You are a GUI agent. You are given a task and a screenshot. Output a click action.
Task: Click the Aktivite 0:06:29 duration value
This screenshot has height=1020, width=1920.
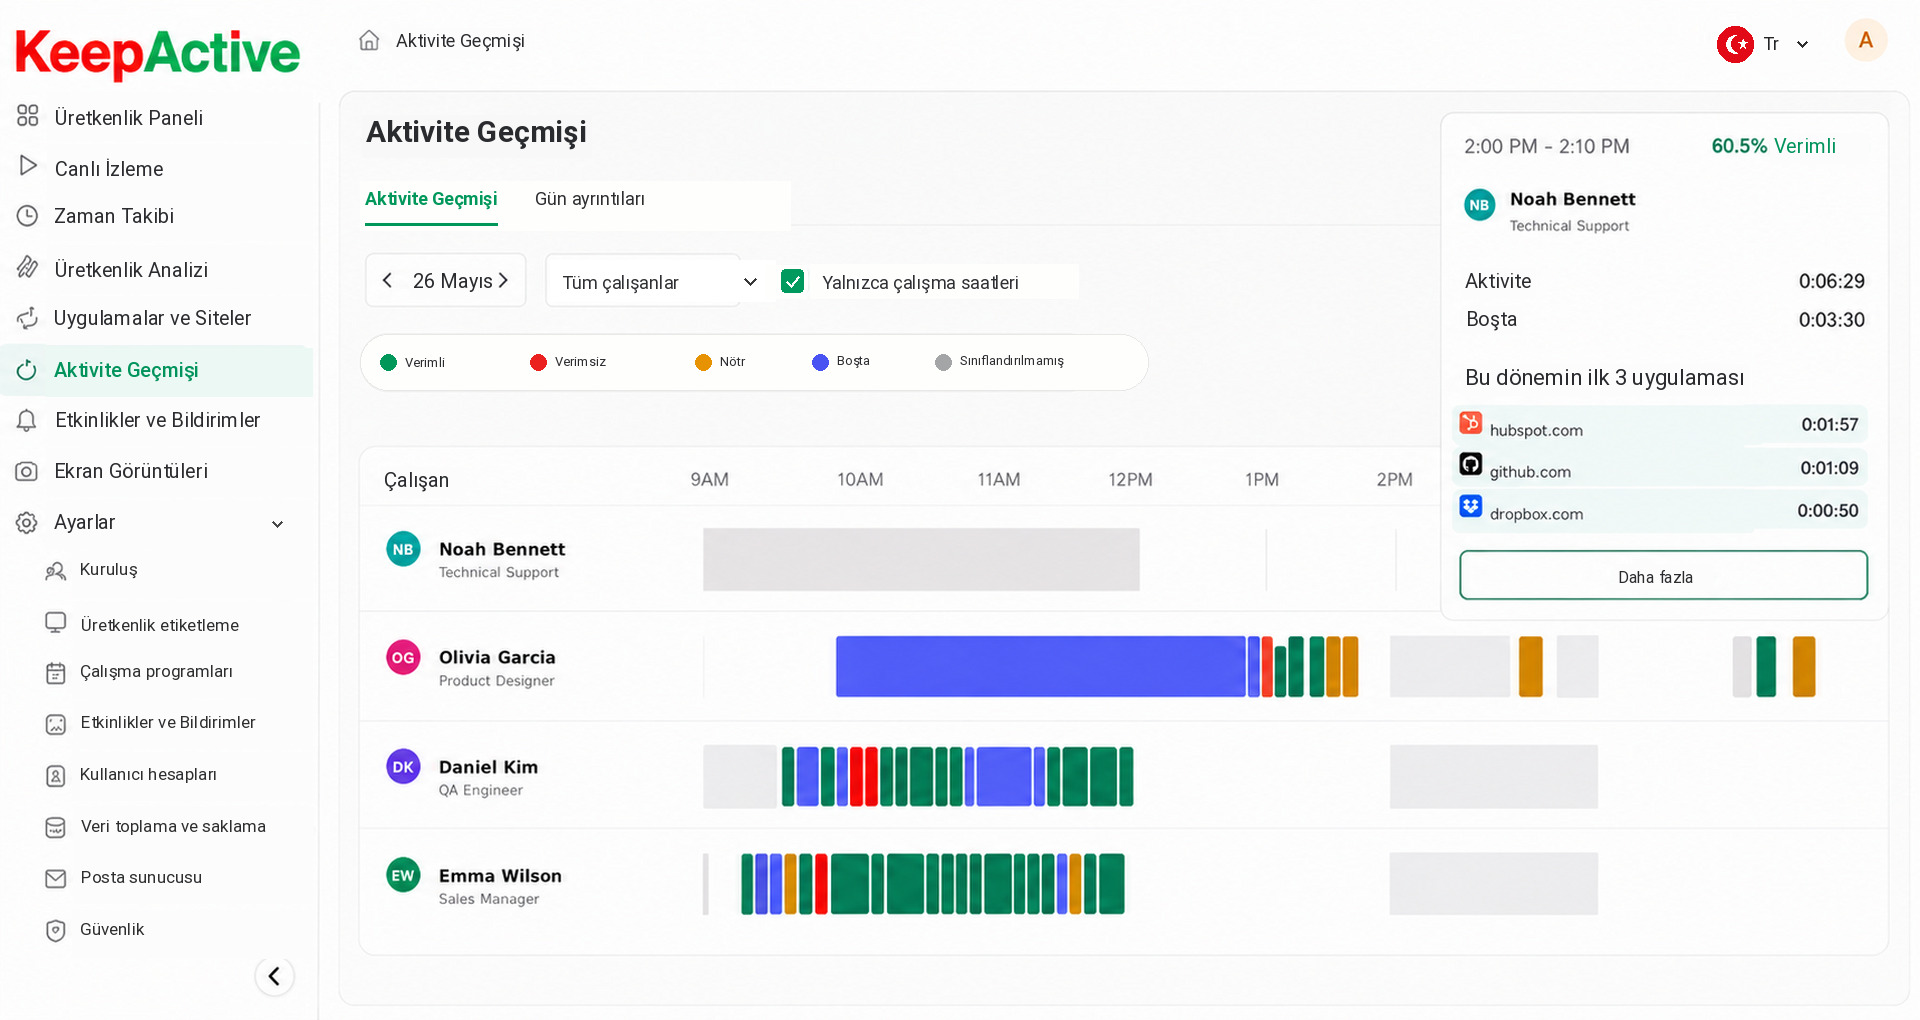(1831, 281)
